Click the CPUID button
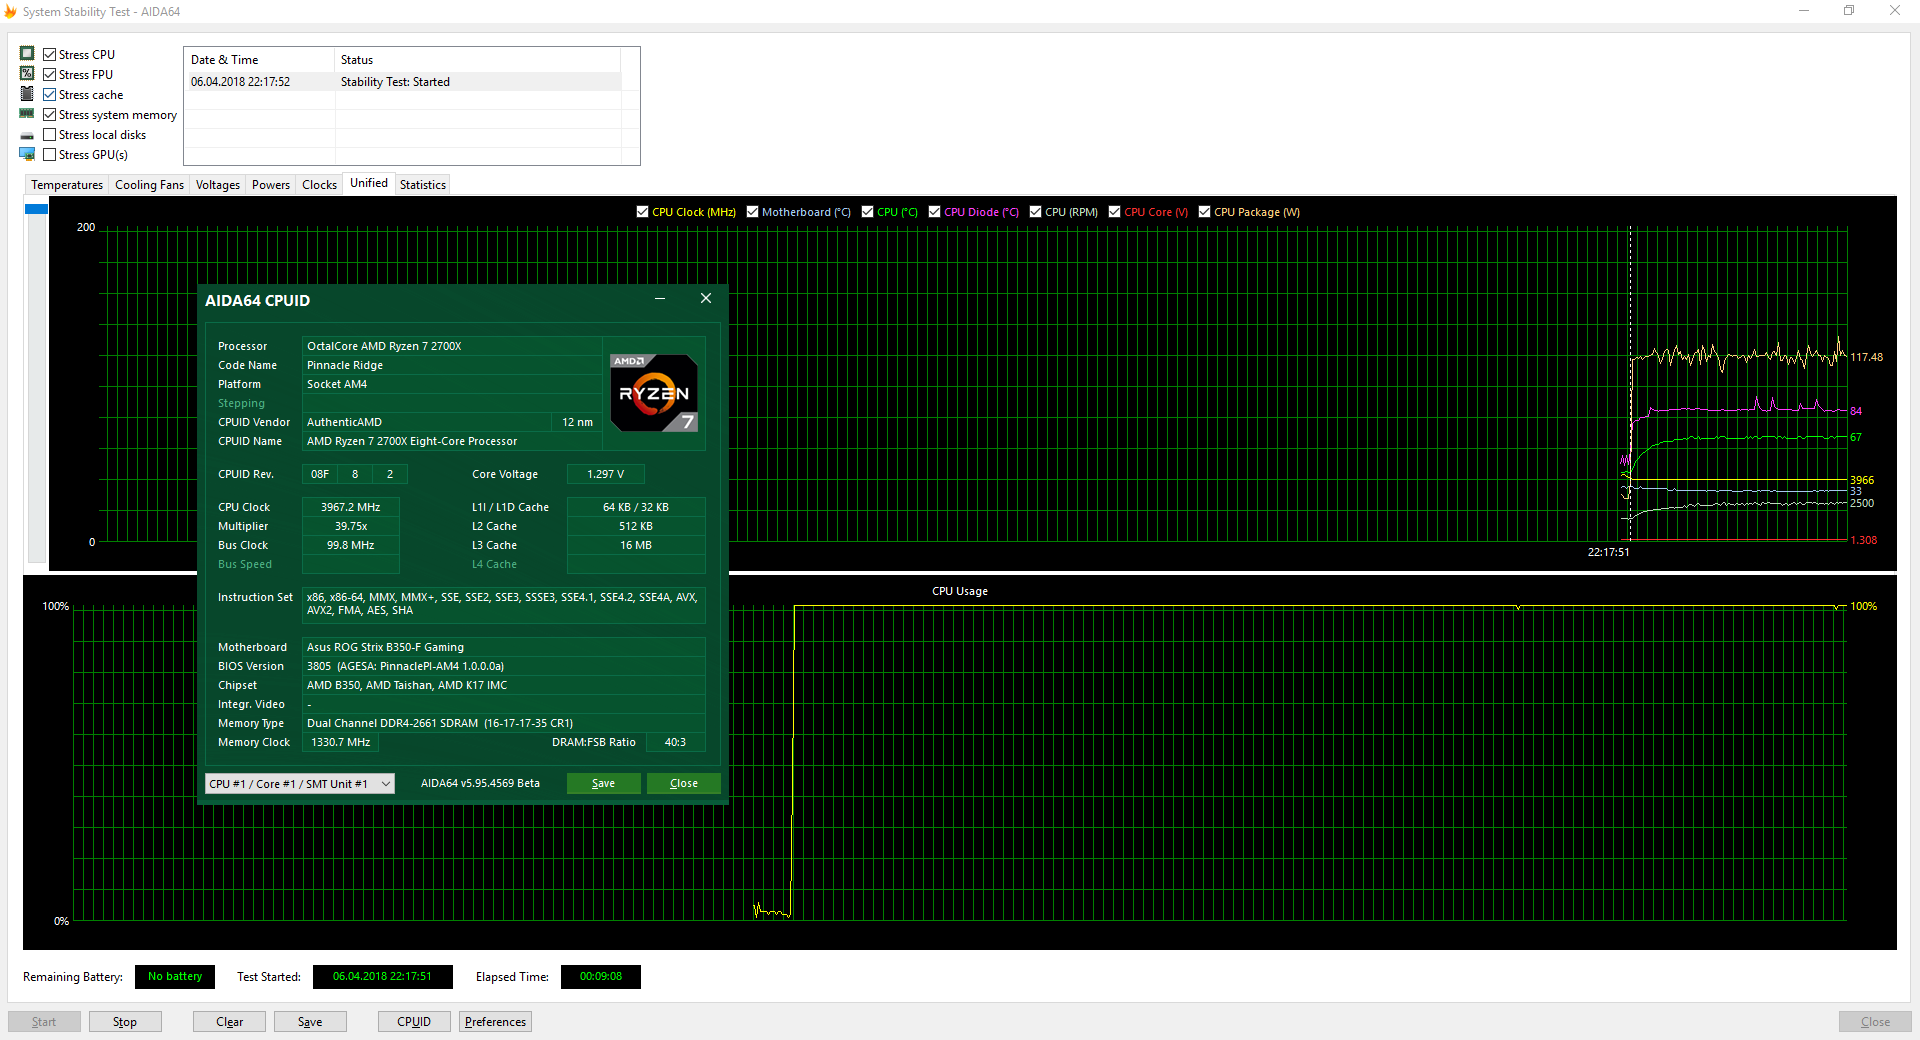 click(414, 1022)
